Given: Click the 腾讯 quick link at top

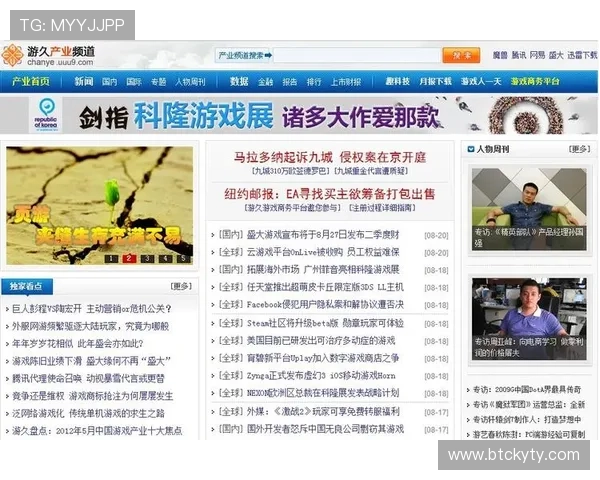Looking at the screenshot, I should click(519, 56).
